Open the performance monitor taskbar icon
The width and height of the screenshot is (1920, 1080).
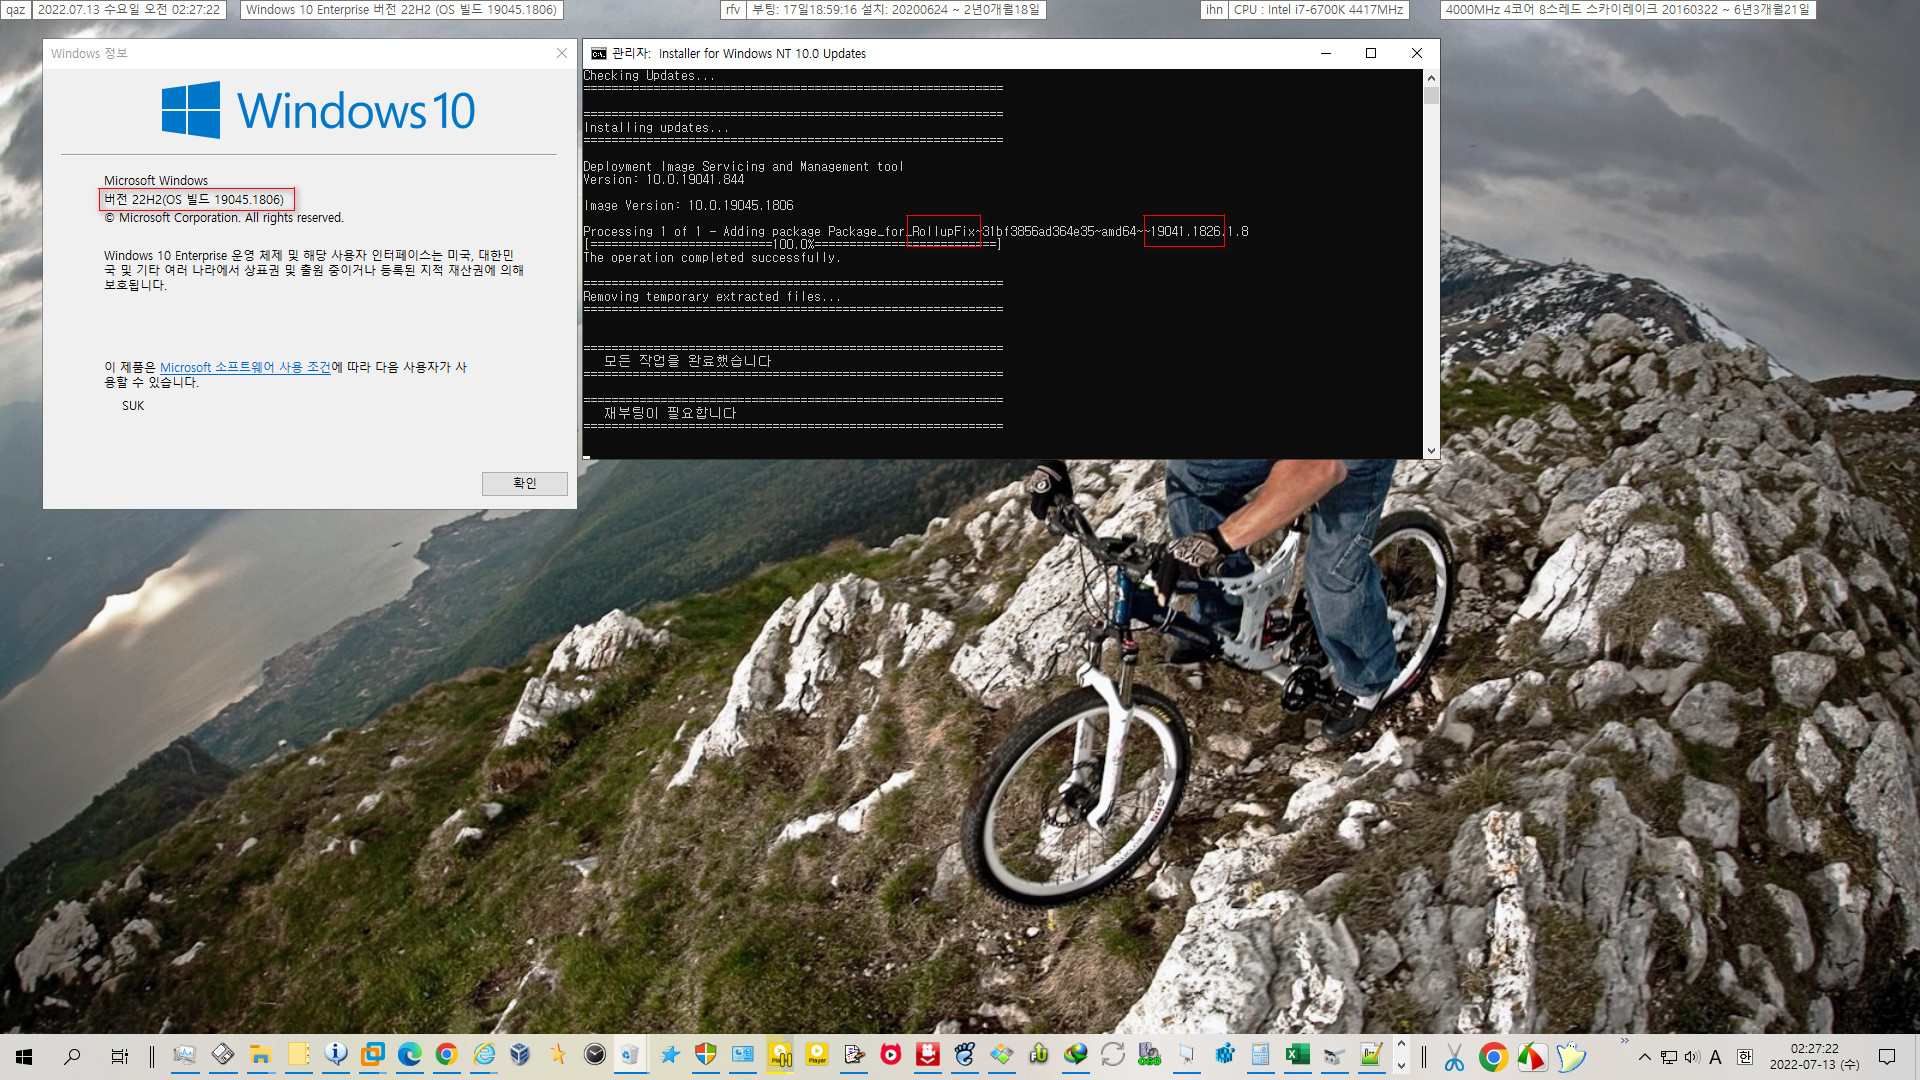[x=184, y=1055]
